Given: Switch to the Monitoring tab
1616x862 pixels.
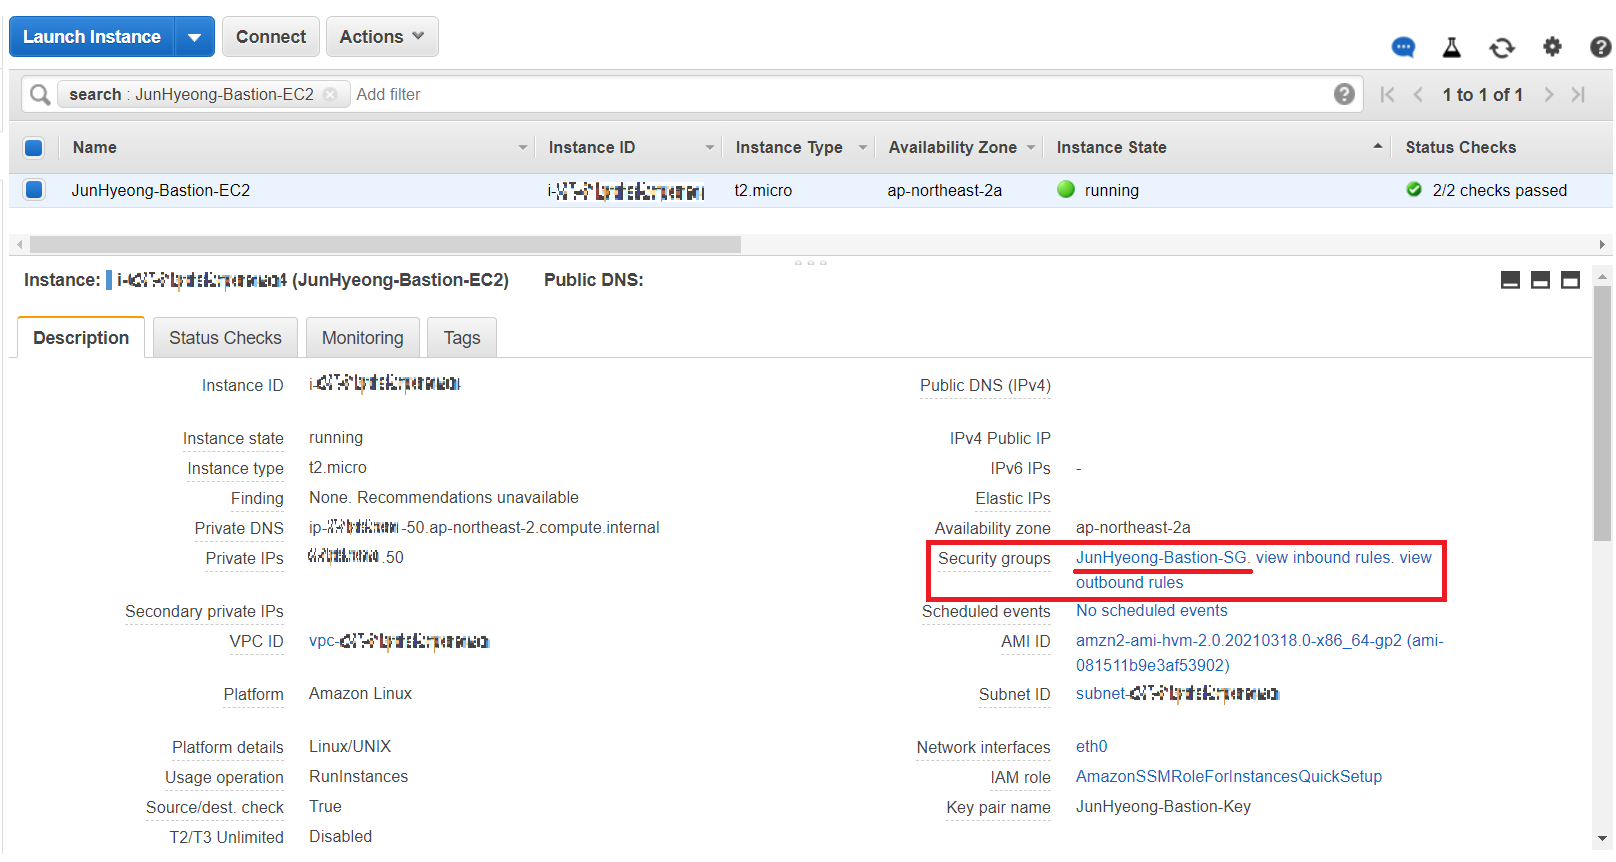Looking at the screenshot, I should [362, 338].
